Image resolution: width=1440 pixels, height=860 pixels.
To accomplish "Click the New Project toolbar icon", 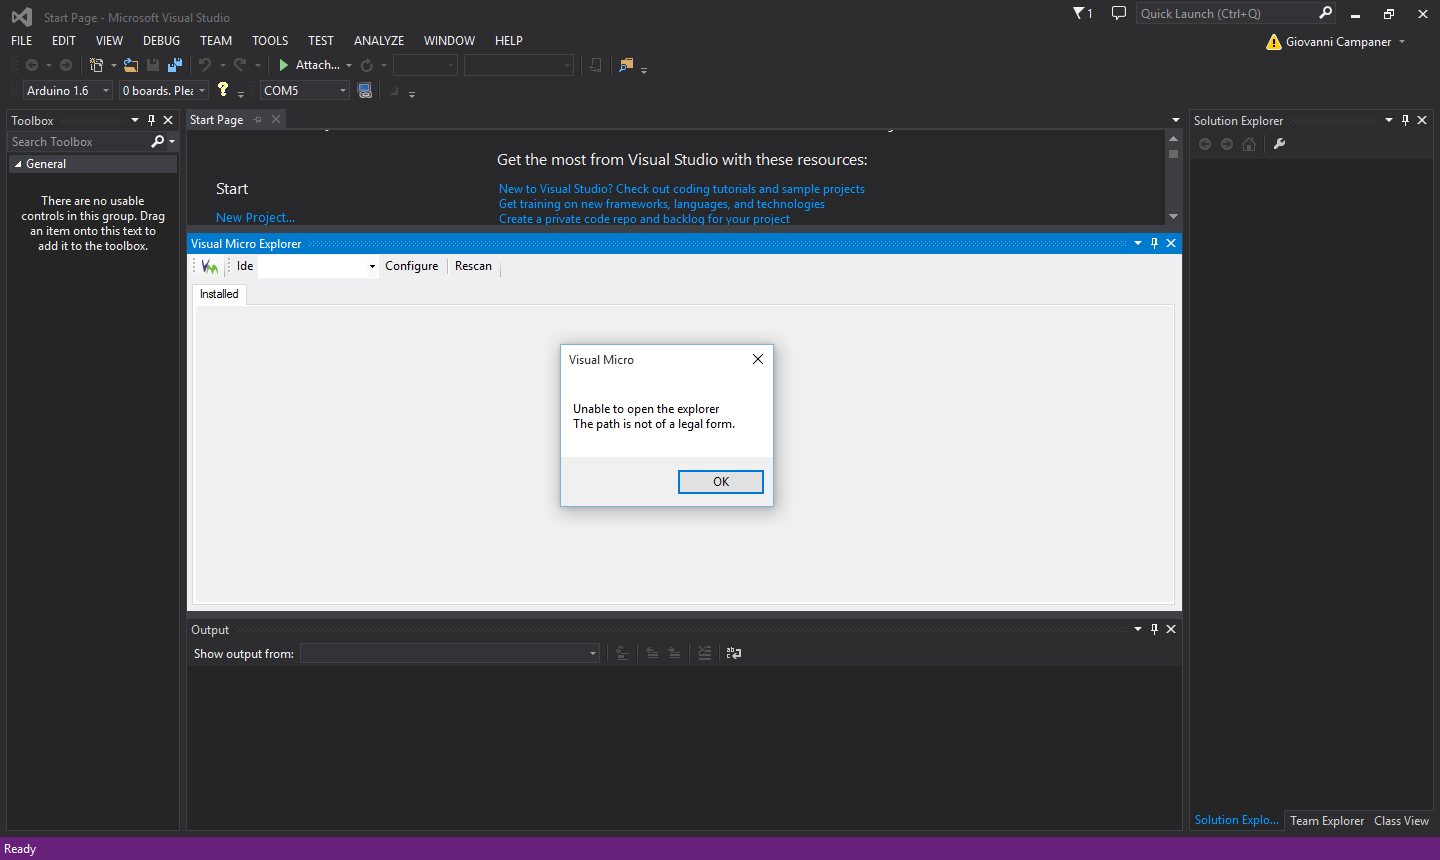I will point(96,65).
